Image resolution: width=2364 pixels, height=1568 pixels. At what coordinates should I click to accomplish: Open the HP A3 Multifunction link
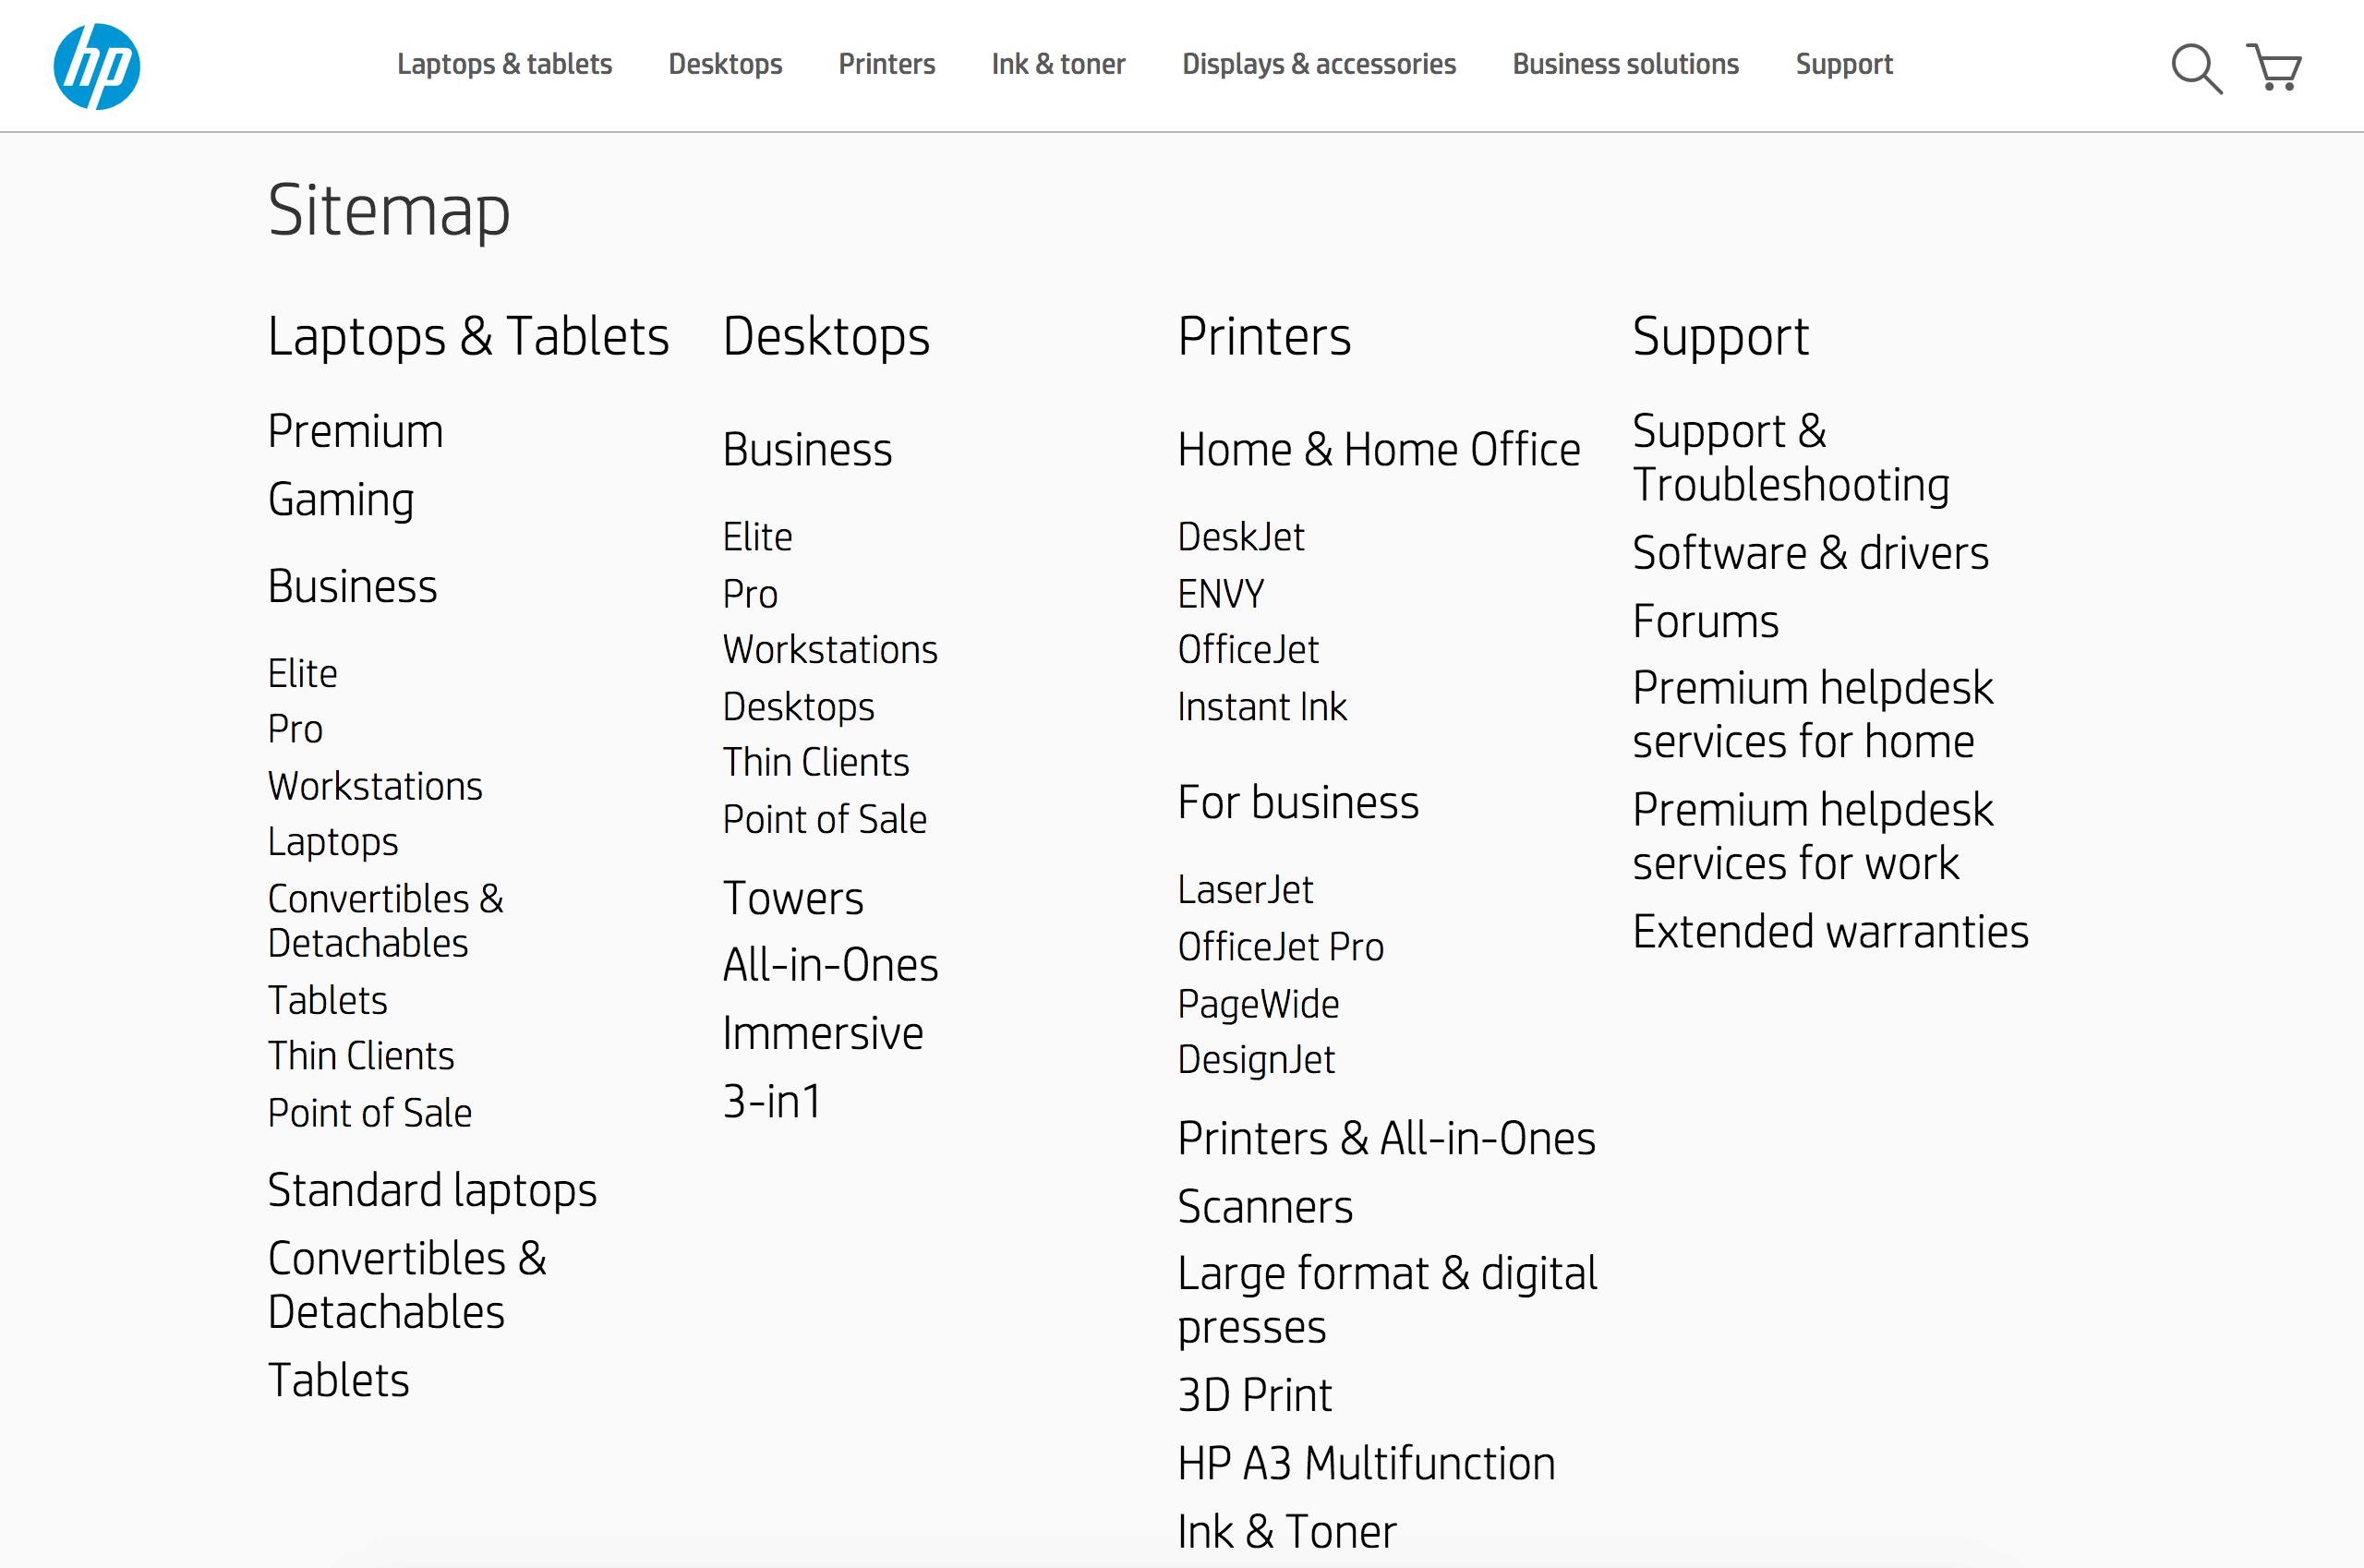[1366, 1463]
